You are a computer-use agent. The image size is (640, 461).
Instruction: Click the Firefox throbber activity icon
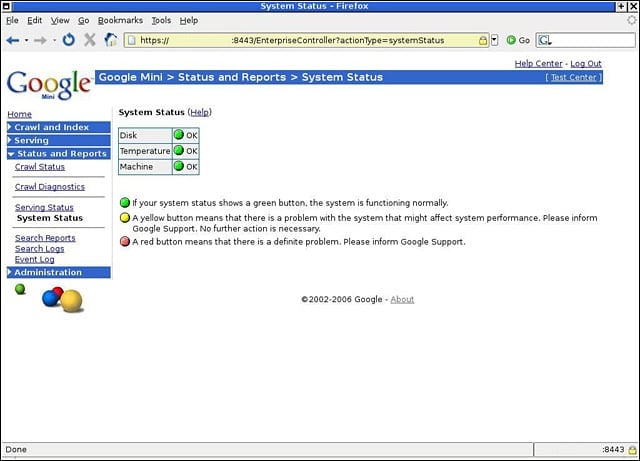(x=632, y=20)
